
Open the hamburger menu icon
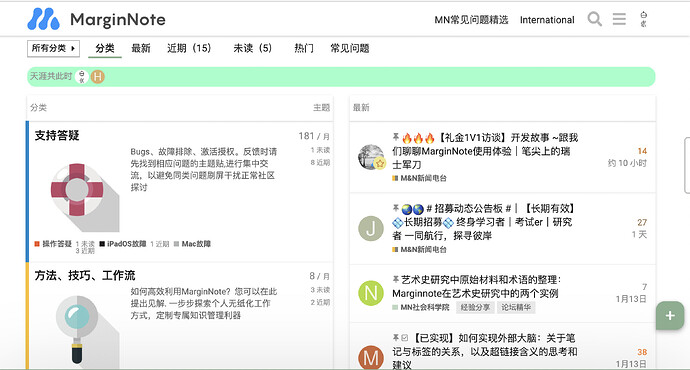click(619, 19)
